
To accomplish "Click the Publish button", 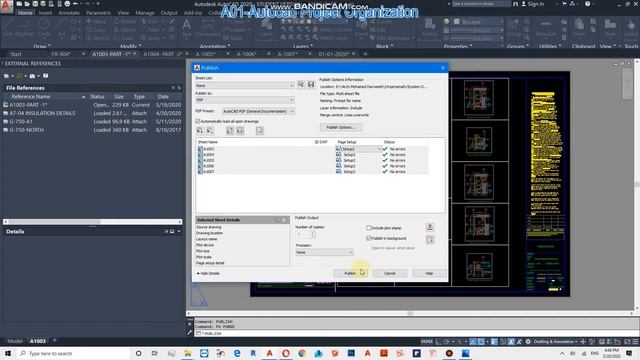I will (x=350, y=273).
